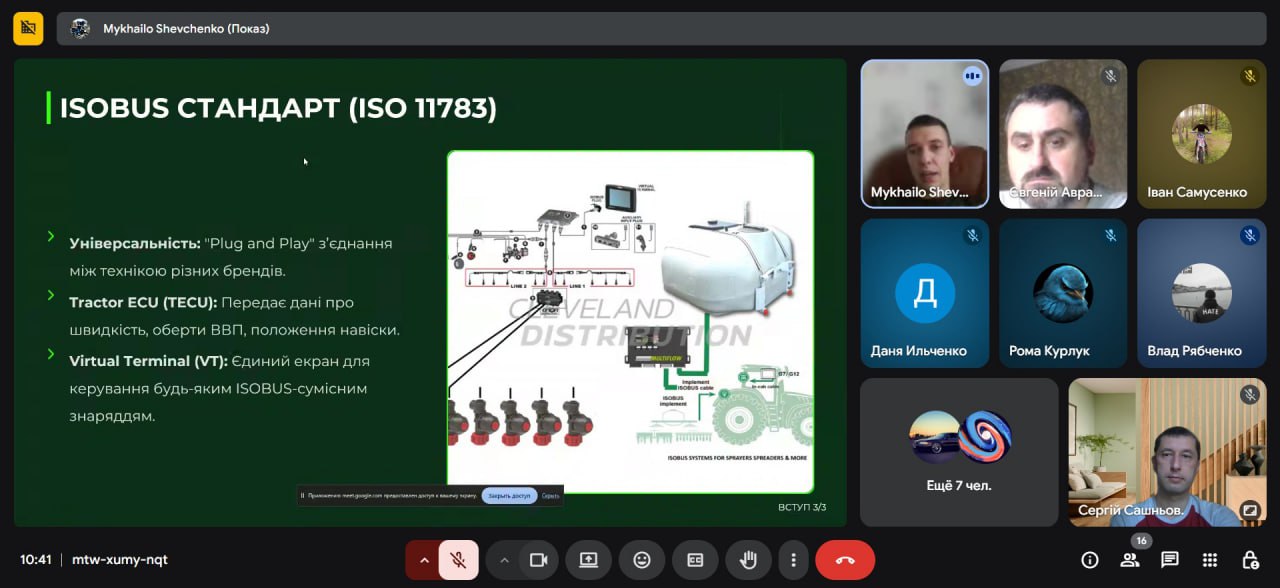Click the yellow presentation icon at top left
The height and width of the screenshot is (588, 1280).
click(x=28, y=28)
